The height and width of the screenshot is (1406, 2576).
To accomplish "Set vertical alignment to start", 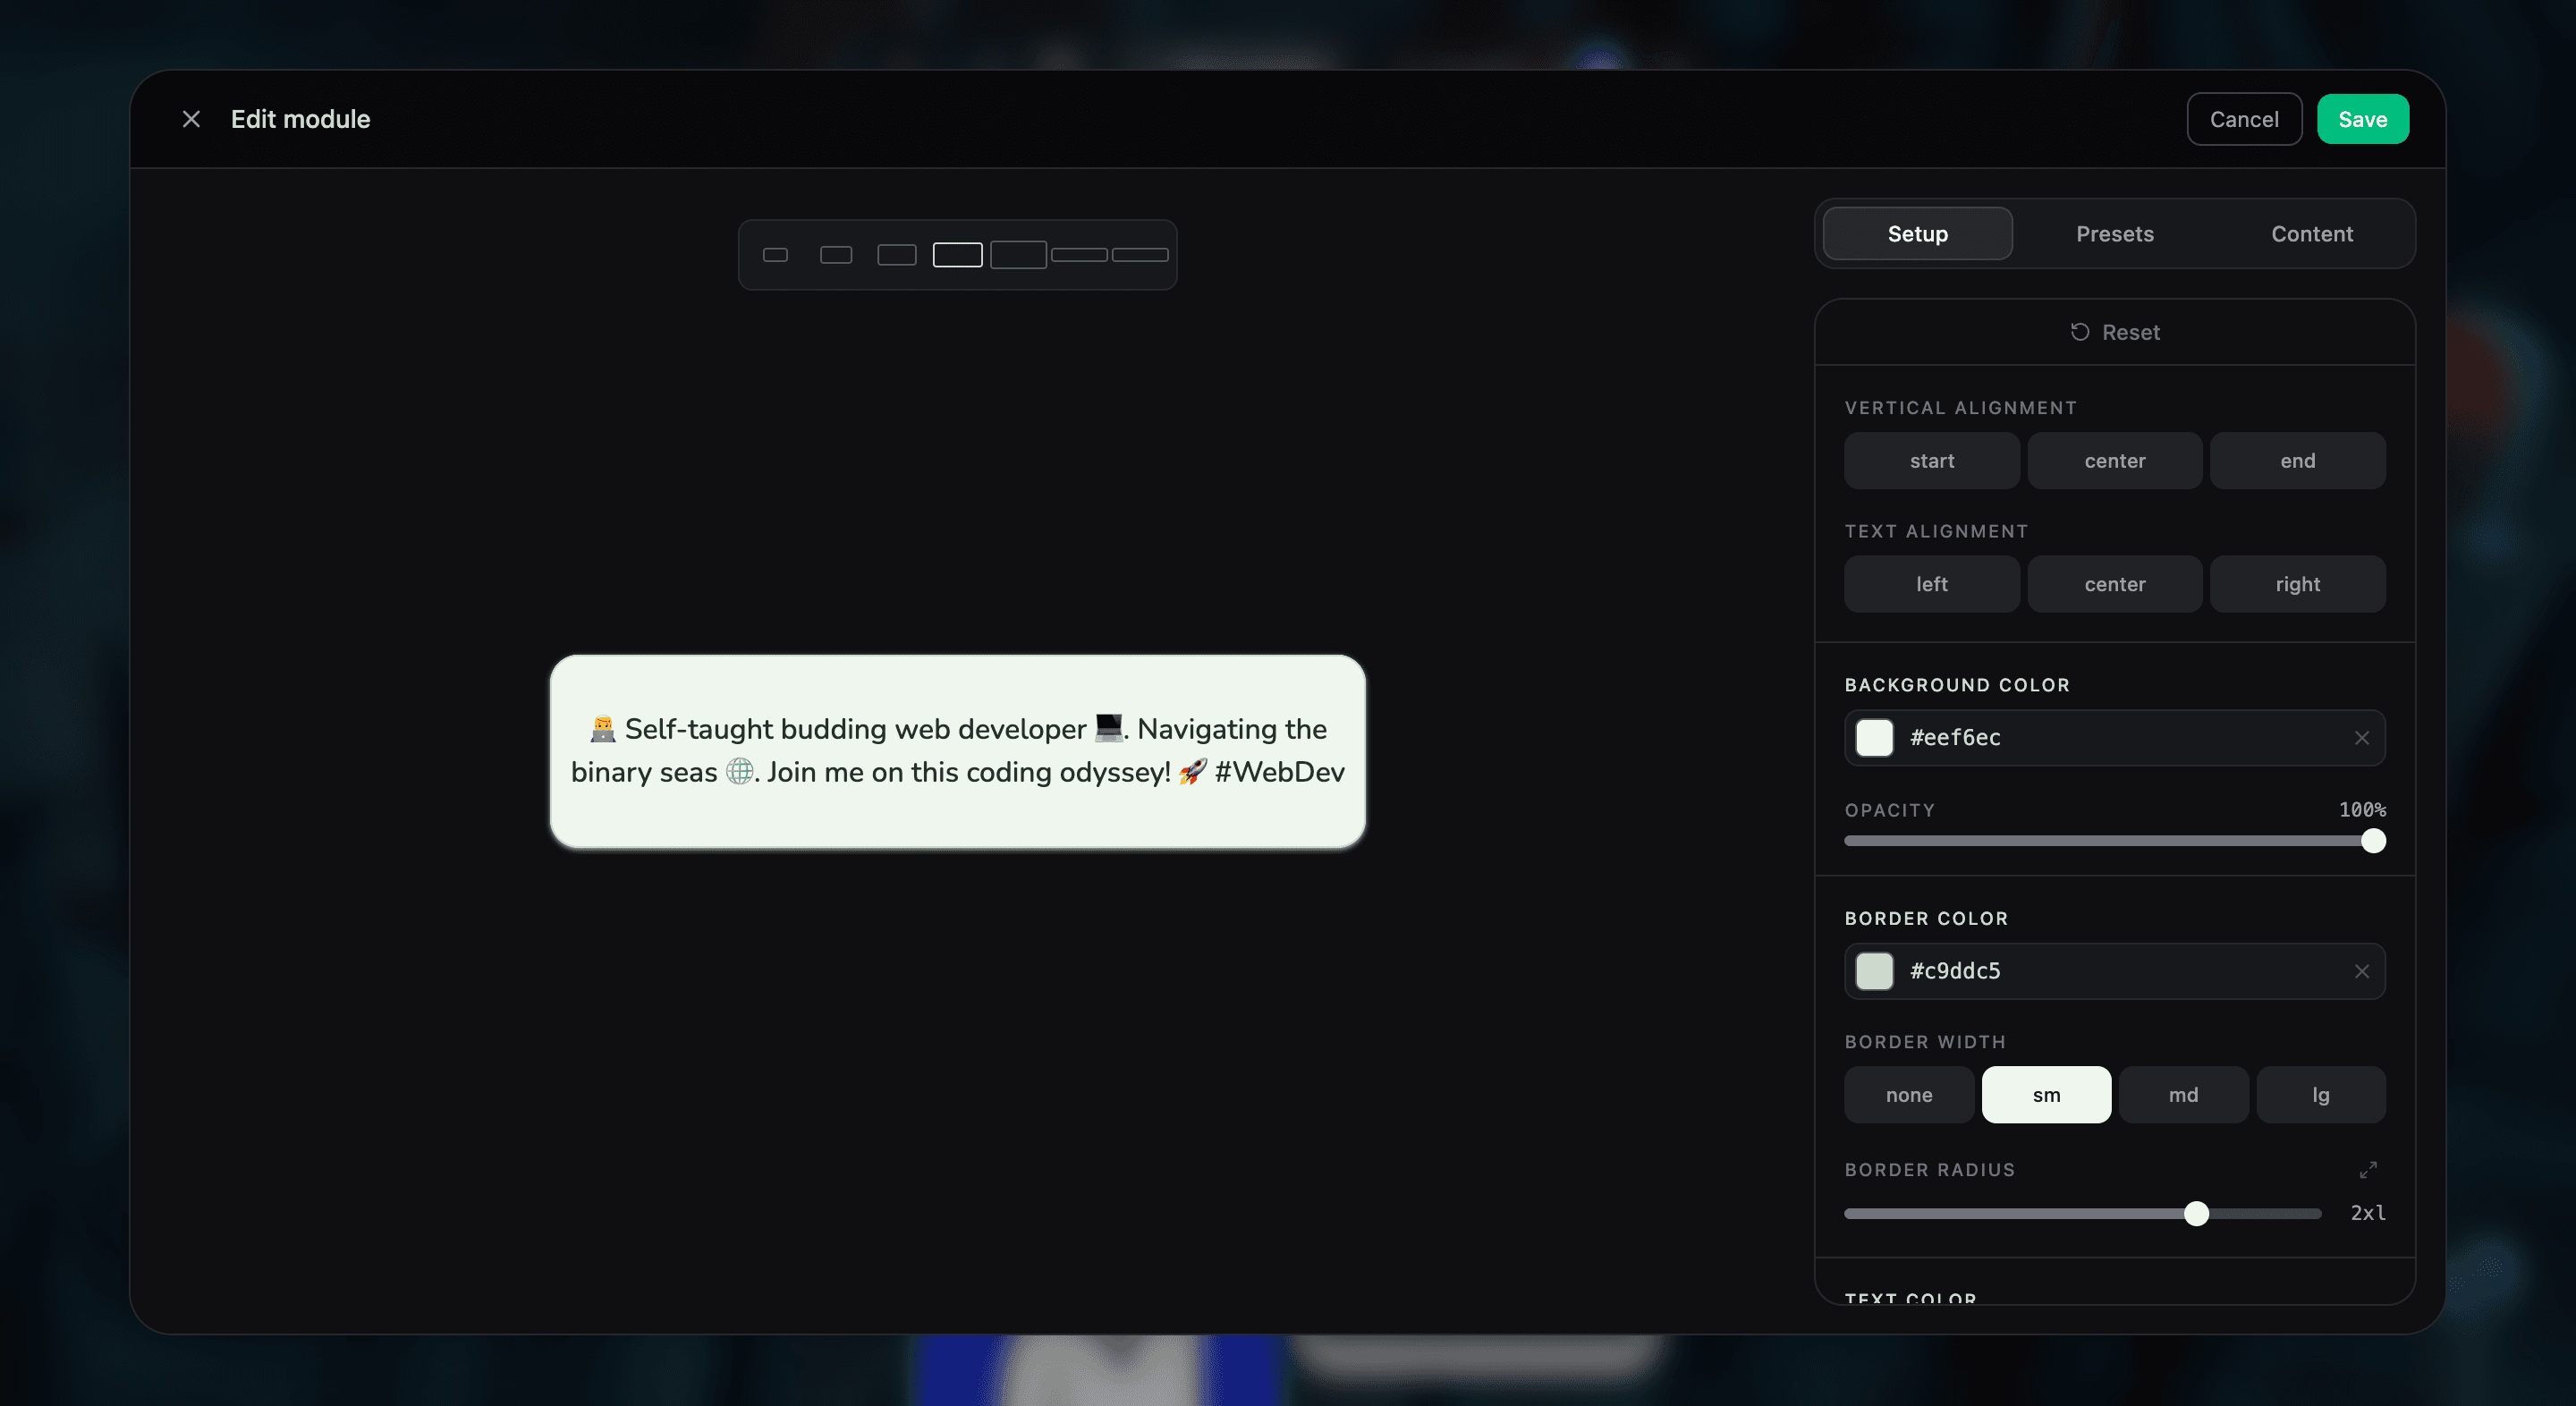I will [x=1931, y=461].
